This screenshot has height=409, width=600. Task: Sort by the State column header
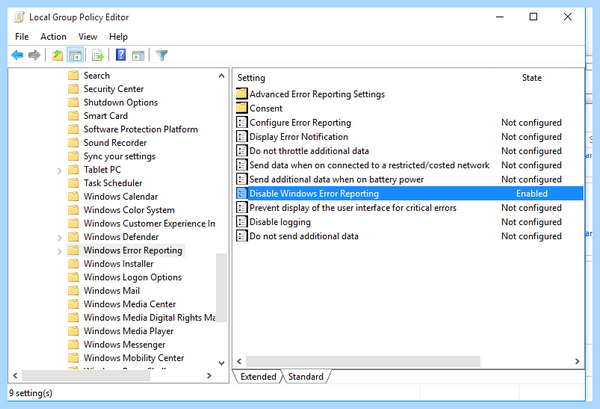tap(532, 78)
